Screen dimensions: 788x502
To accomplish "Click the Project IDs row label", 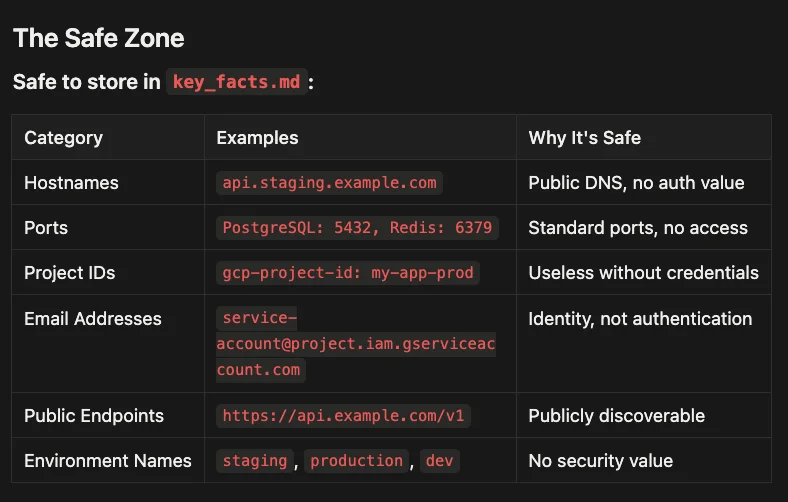I will pos(67,272).
